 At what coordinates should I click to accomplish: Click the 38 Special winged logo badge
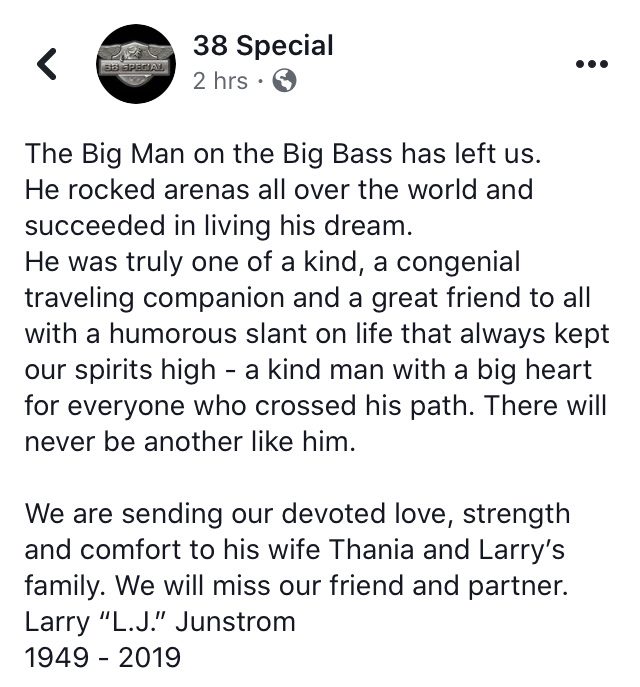[136, 64]
